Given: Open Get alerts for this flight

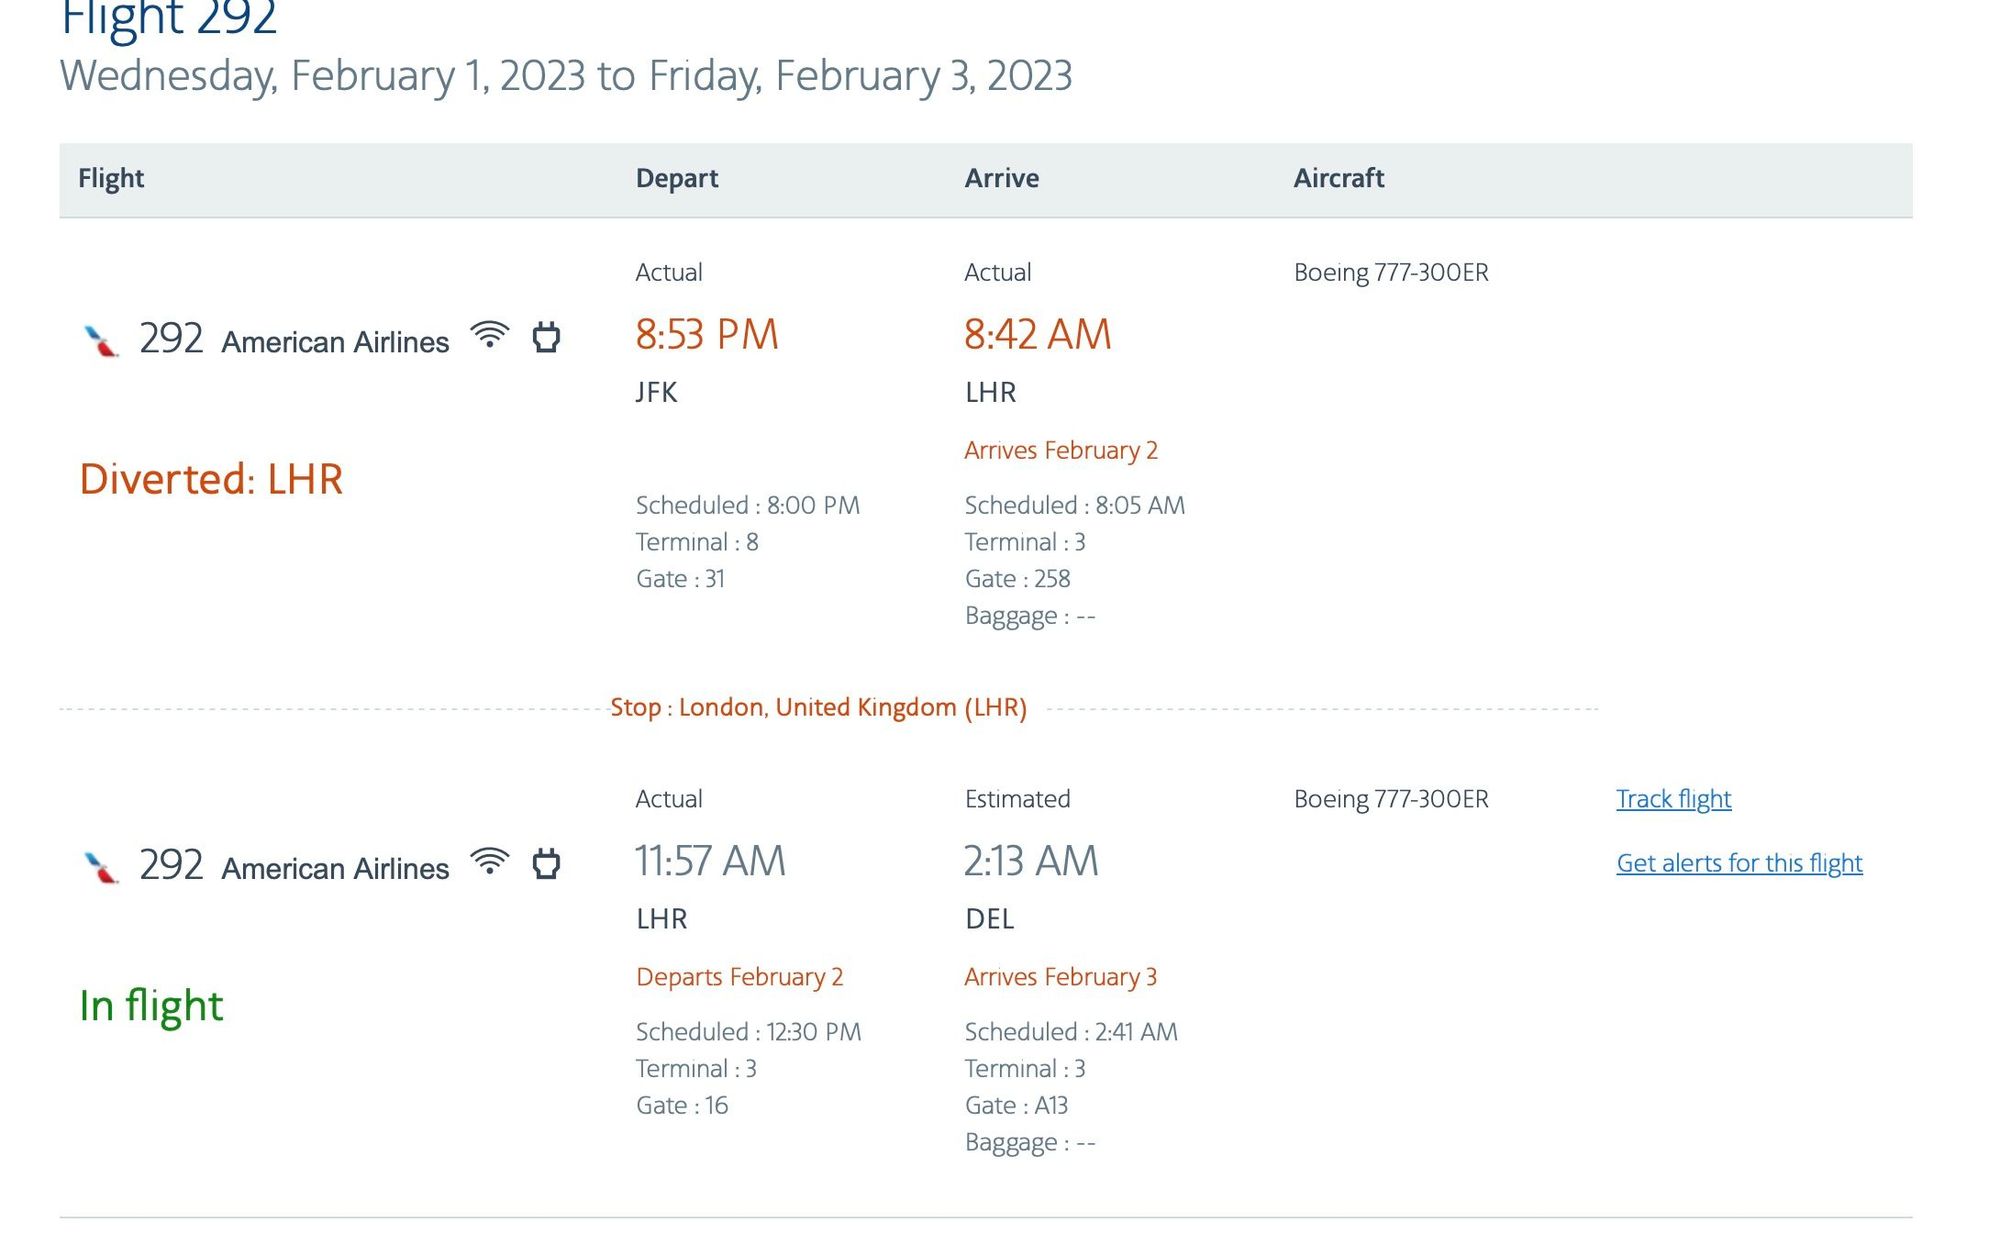Looking at the screenshot, I should pos(1739,863).
